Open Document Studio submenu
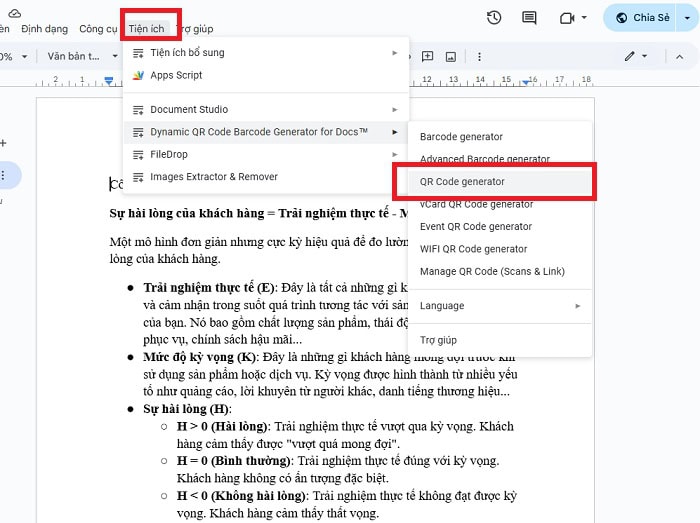700x523 pixels. (x=266, y=109)
